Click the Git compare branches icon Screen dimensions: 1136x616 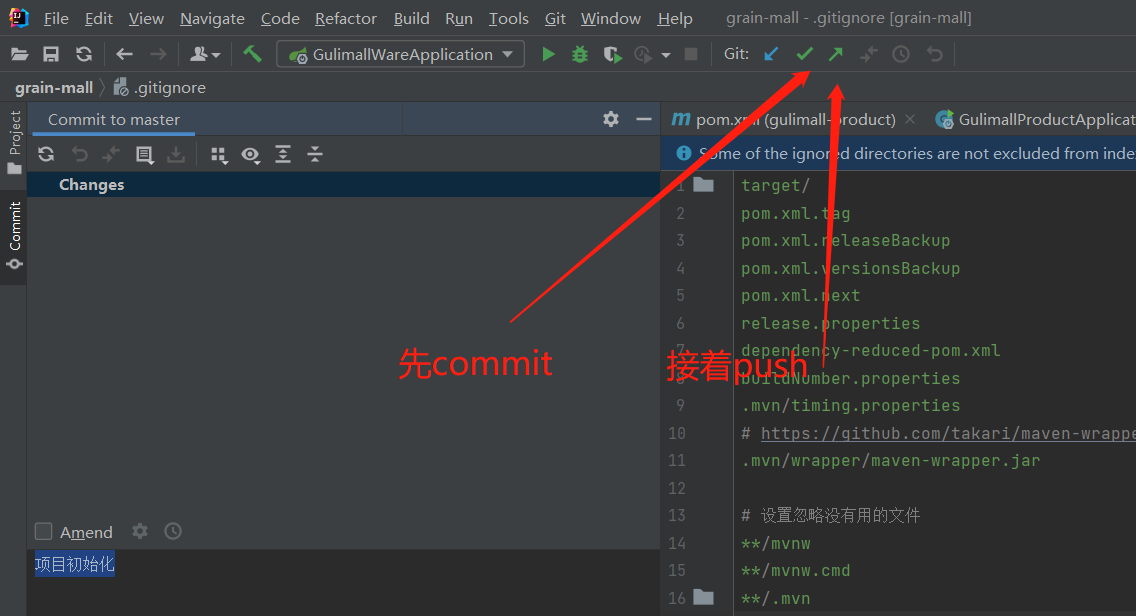tap(869, 54)
